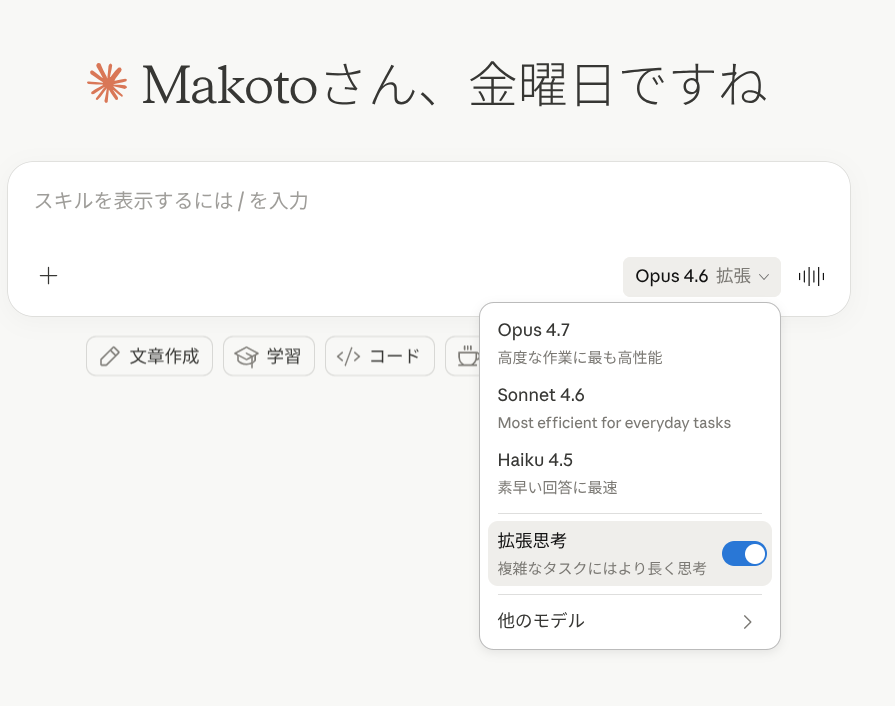Click the 学習 learning button
This screenshot has height=706, width=895.
[268, 356]
